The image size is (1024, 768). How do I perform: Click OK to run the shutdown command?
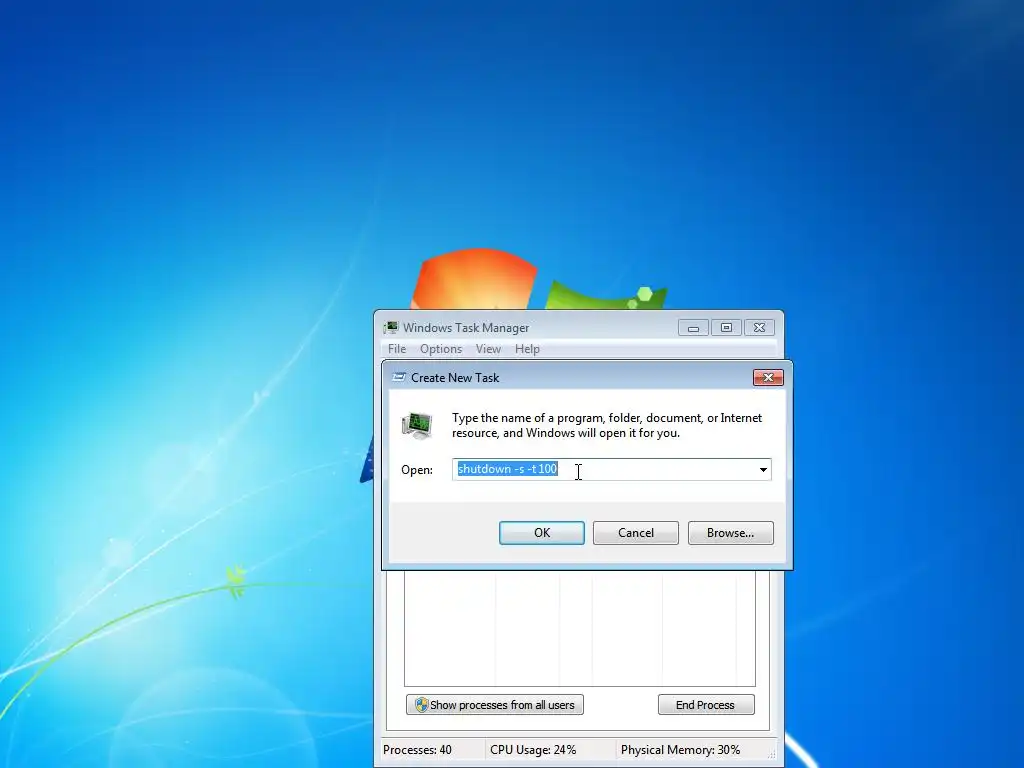[541, 533]
